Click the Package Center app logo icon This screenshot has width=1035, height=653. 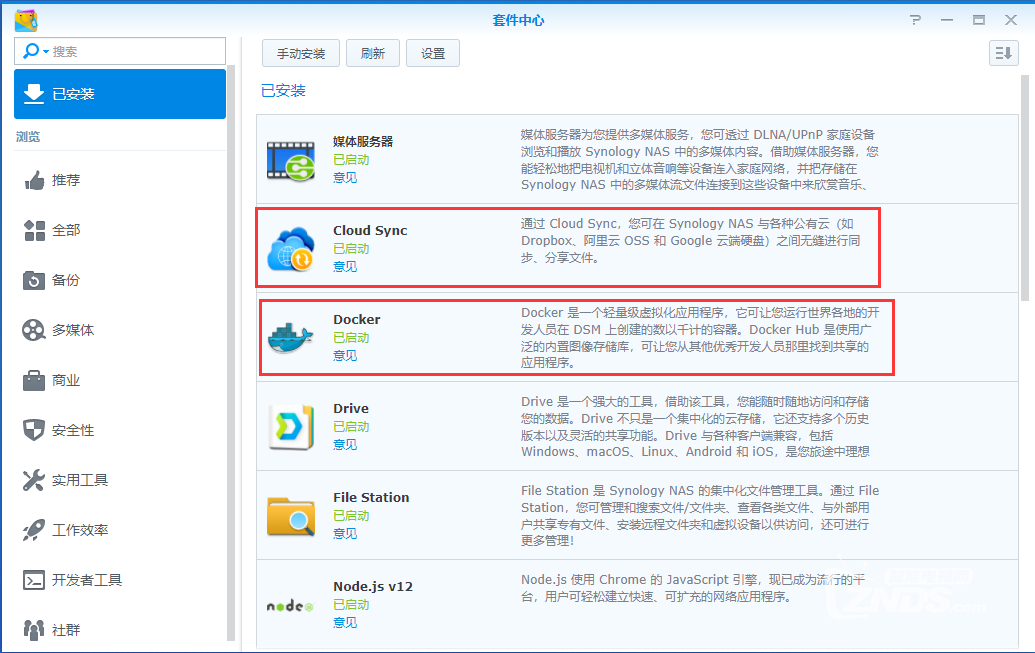[x=26, y=20]
